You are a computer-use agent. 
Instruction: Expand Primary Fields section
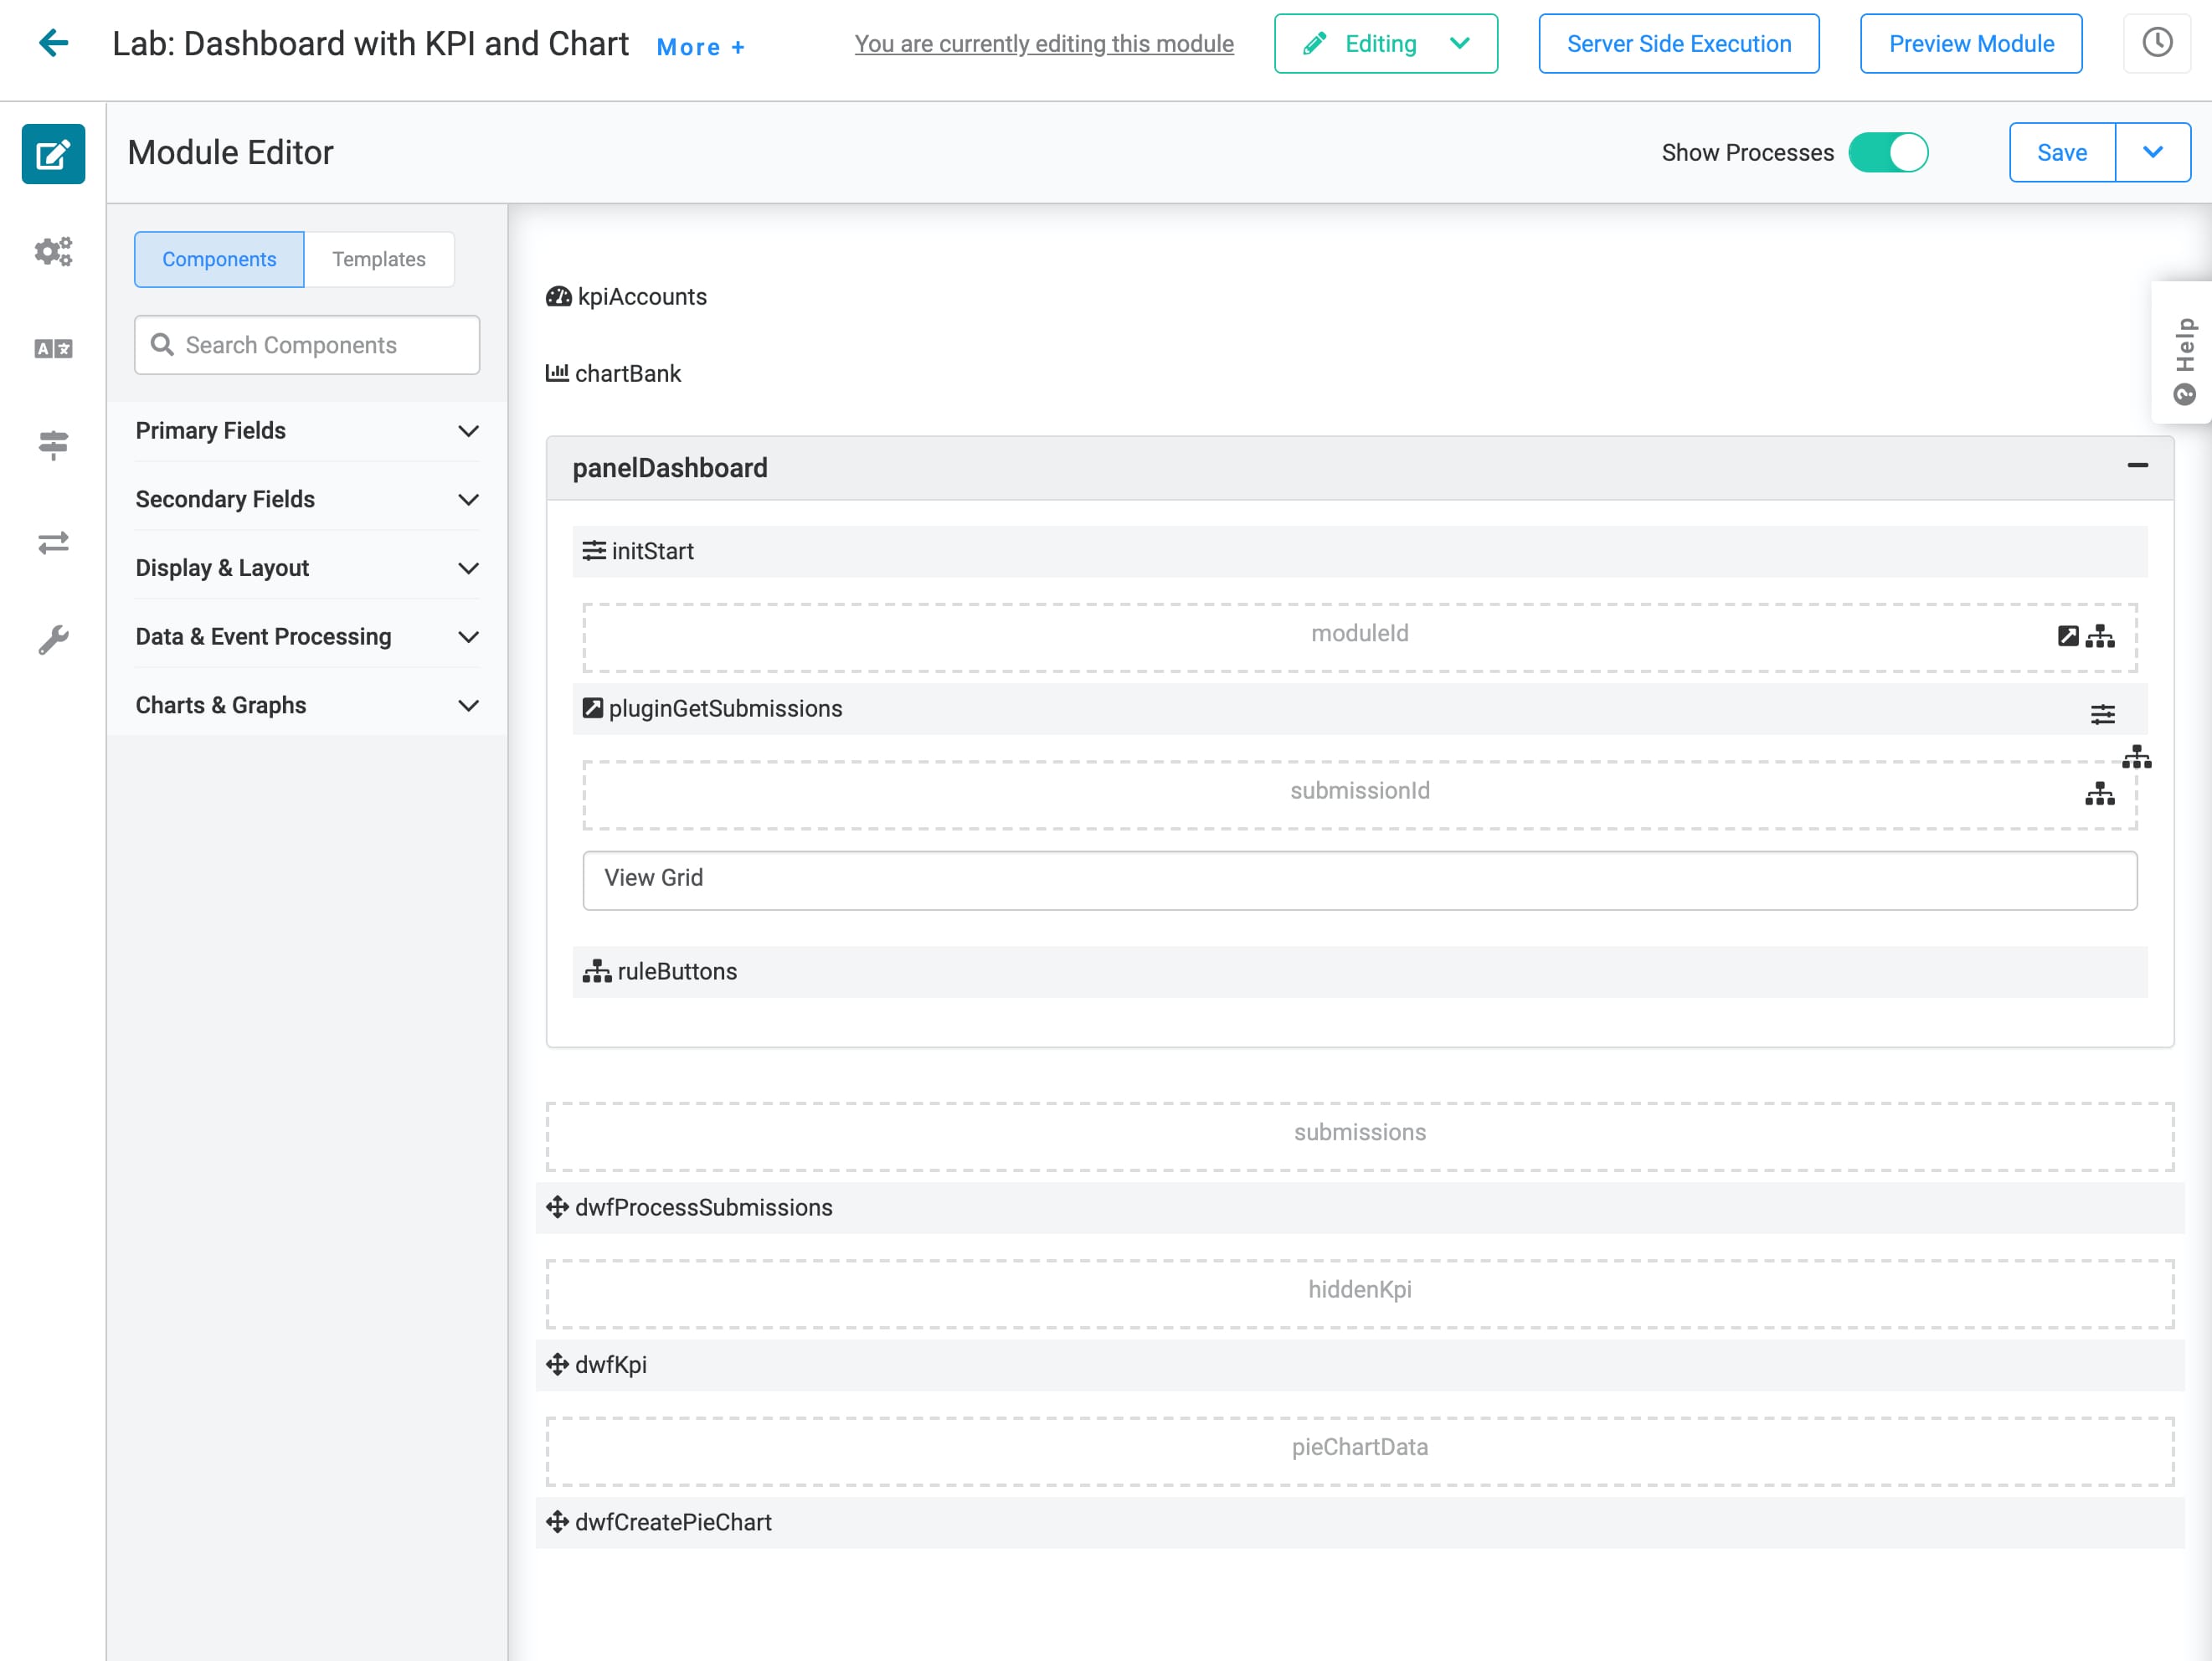pyautogui.click(x=308, y=431)
